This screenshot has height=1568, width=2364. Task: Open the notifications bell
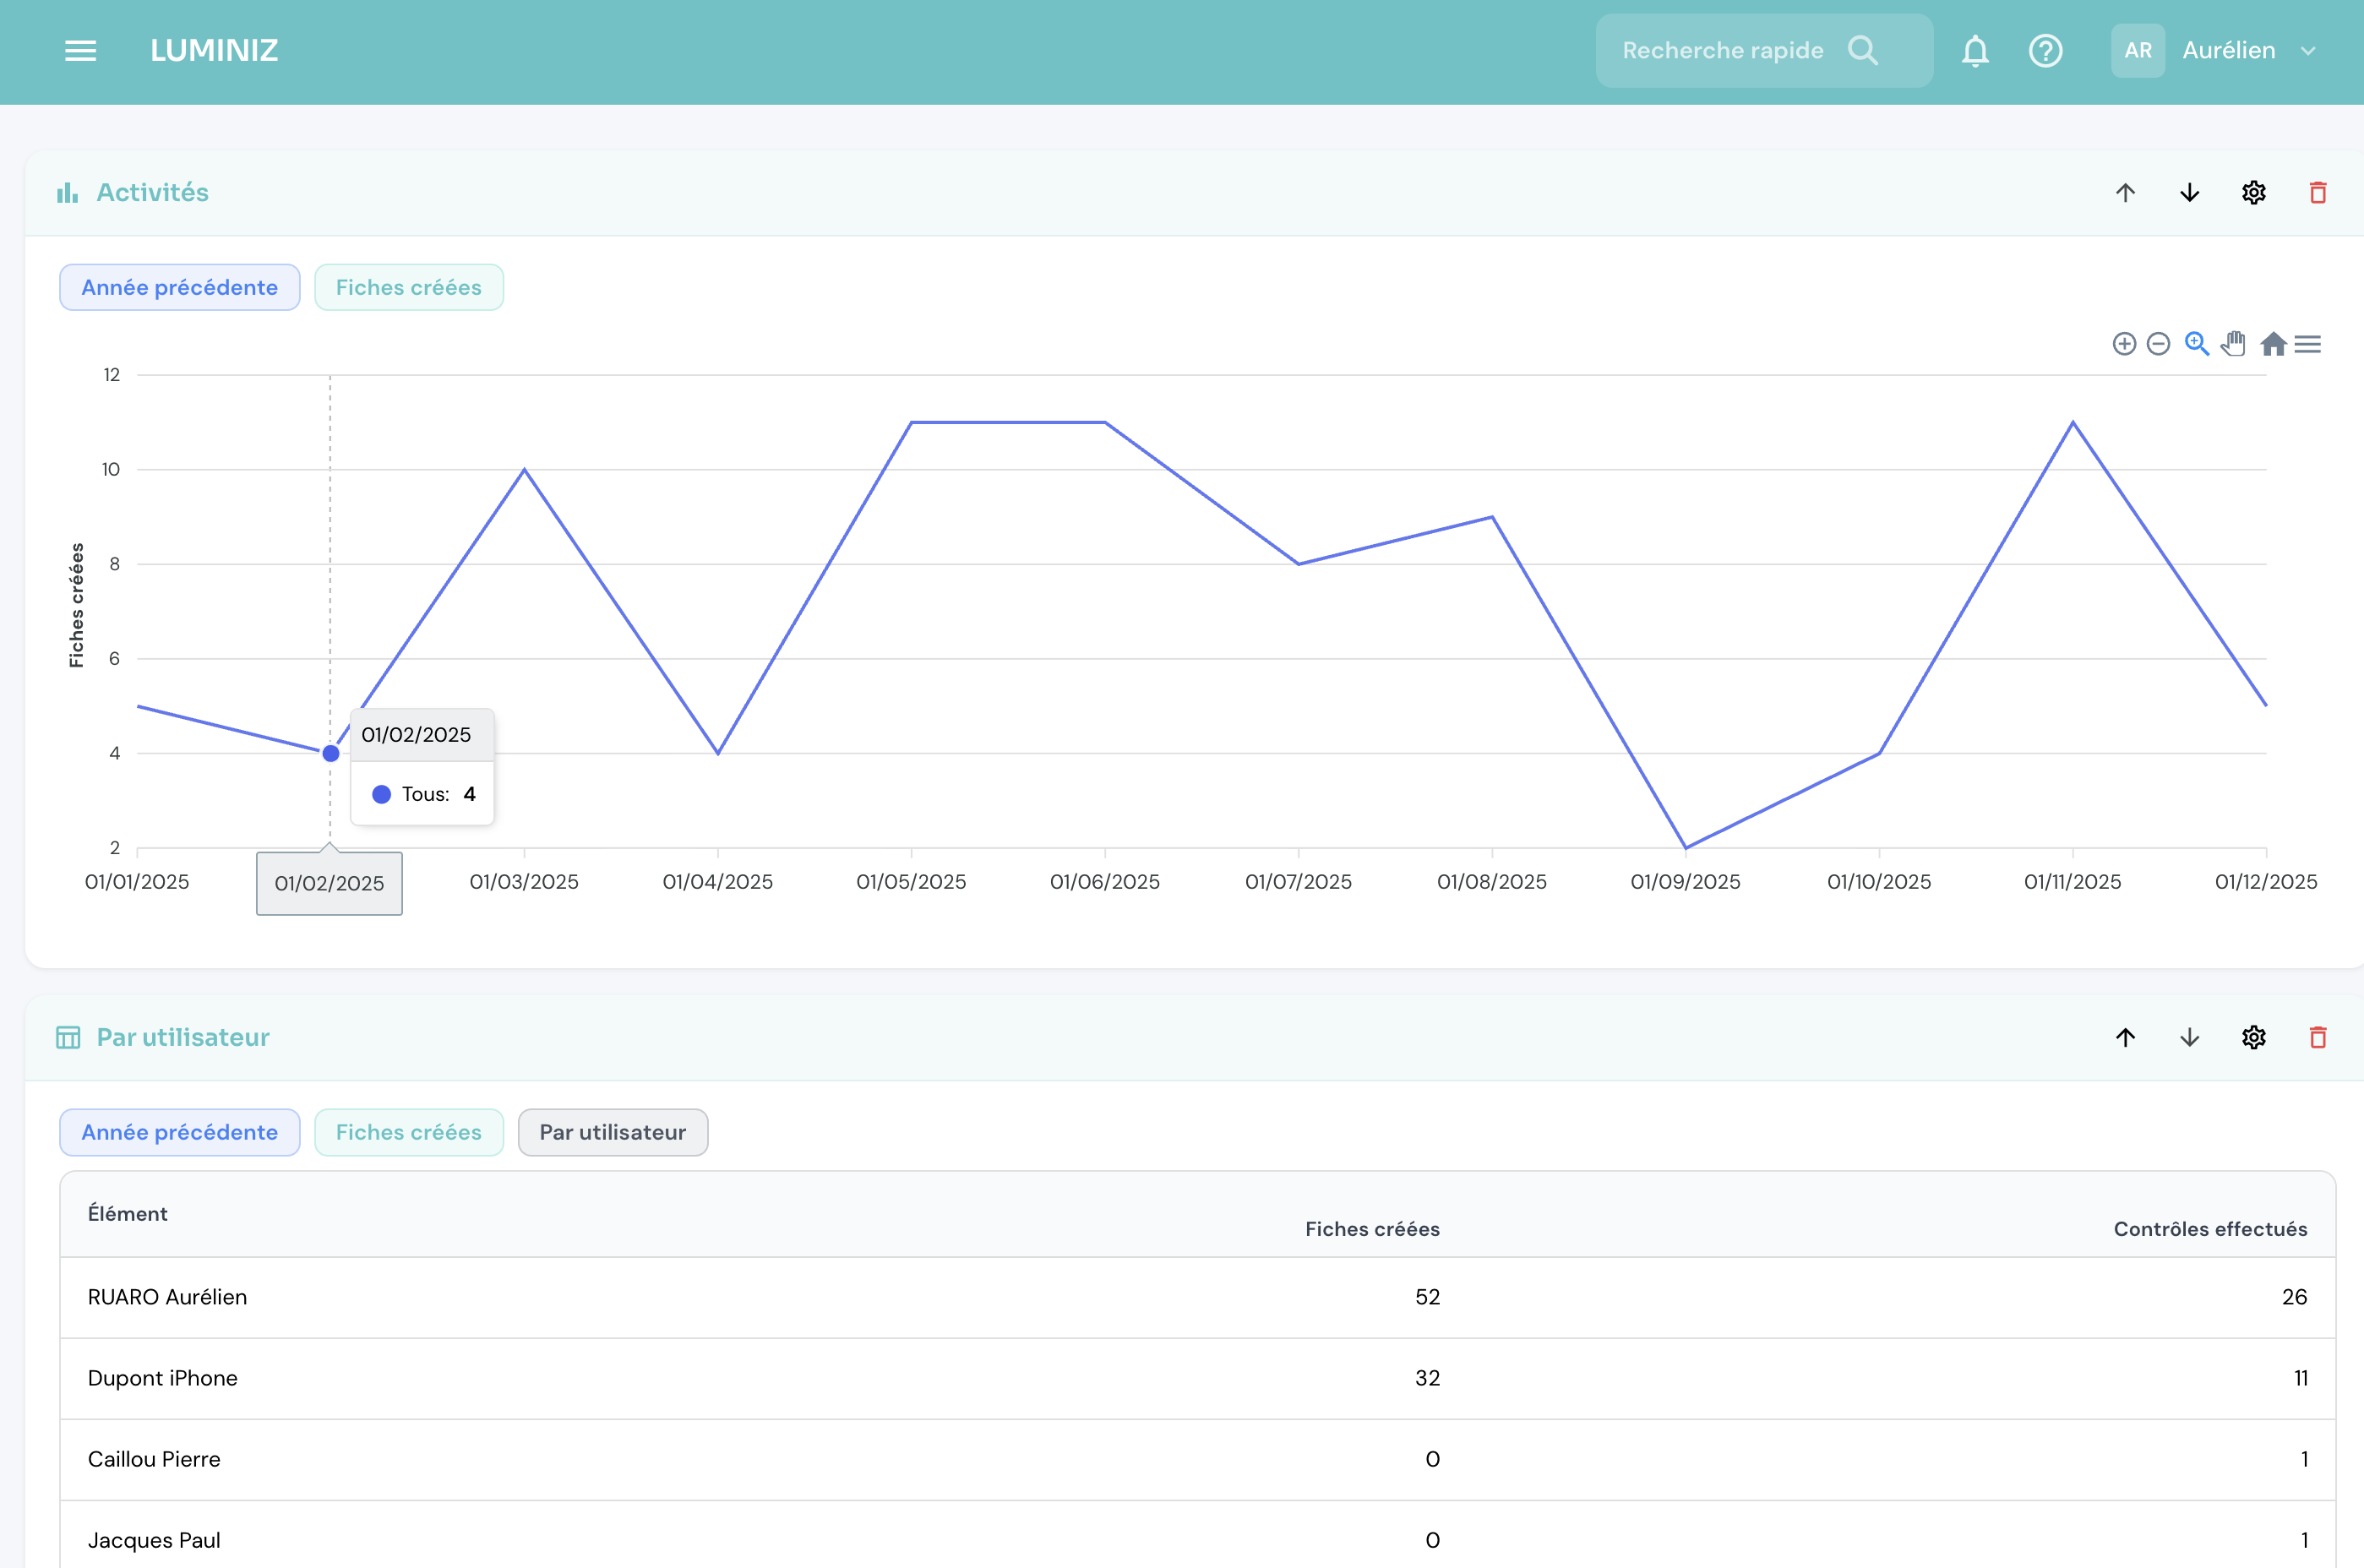(1976, 50)
